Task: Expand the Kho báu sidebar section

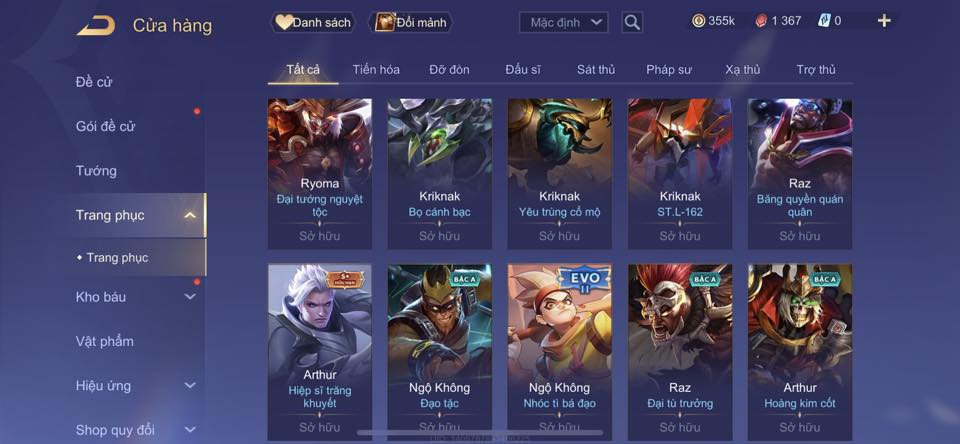Action: click(x=190, y=296)
